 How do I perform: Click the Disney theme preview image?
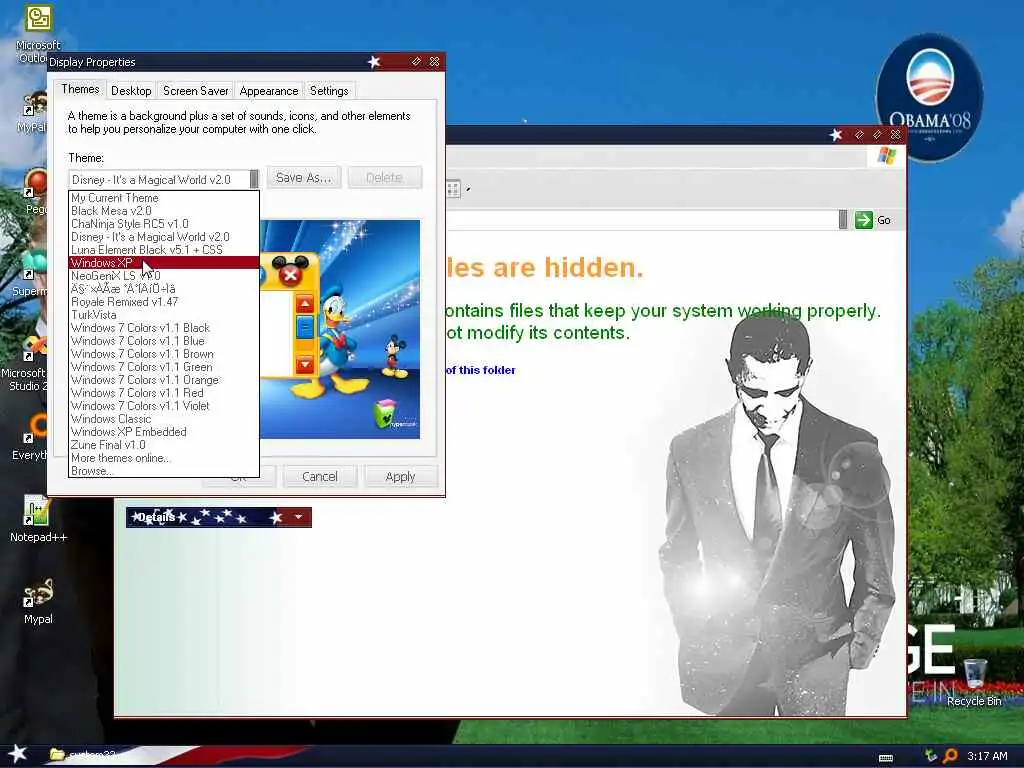point(340,329)
